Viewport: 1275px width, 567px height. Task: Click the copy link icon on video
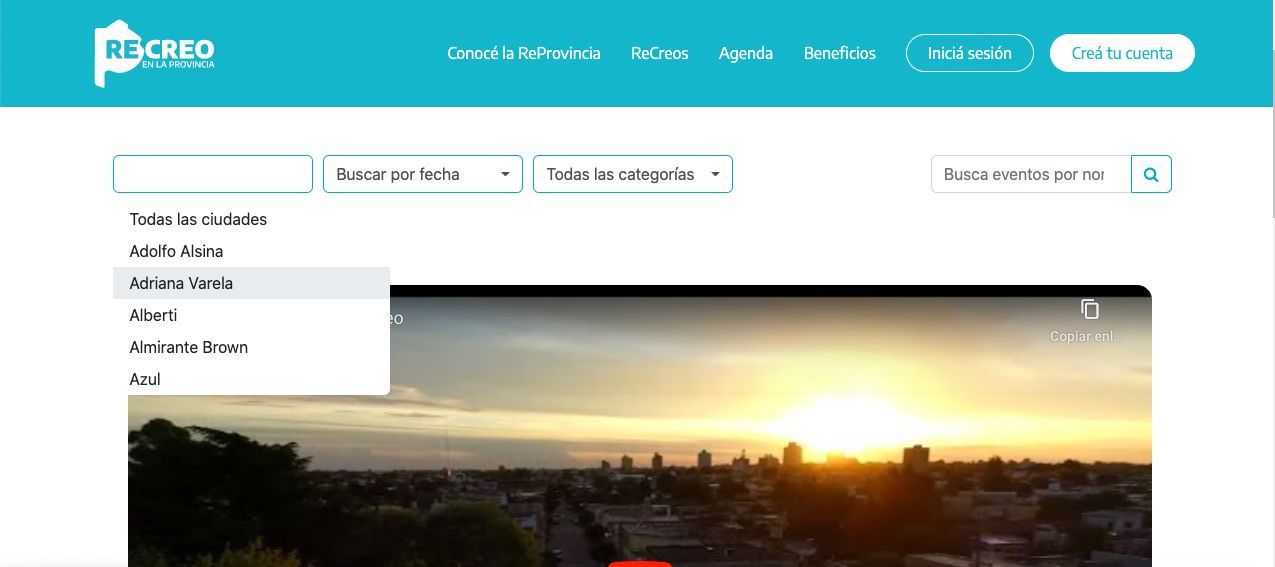tap(1089, 310)
